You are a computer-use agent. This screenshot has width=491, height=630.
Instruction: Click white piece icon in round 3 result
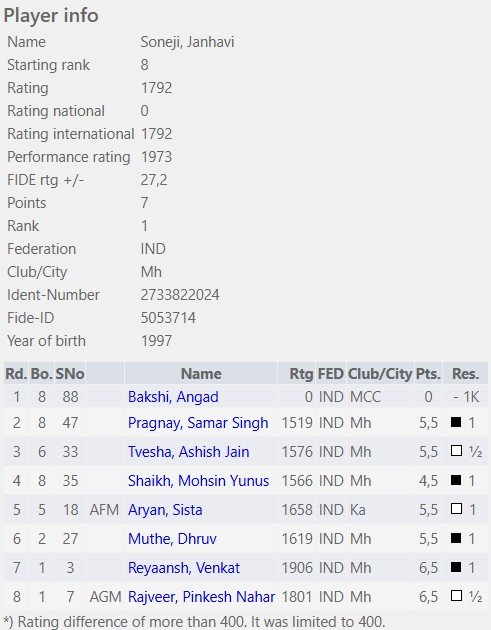coord(456,451)
